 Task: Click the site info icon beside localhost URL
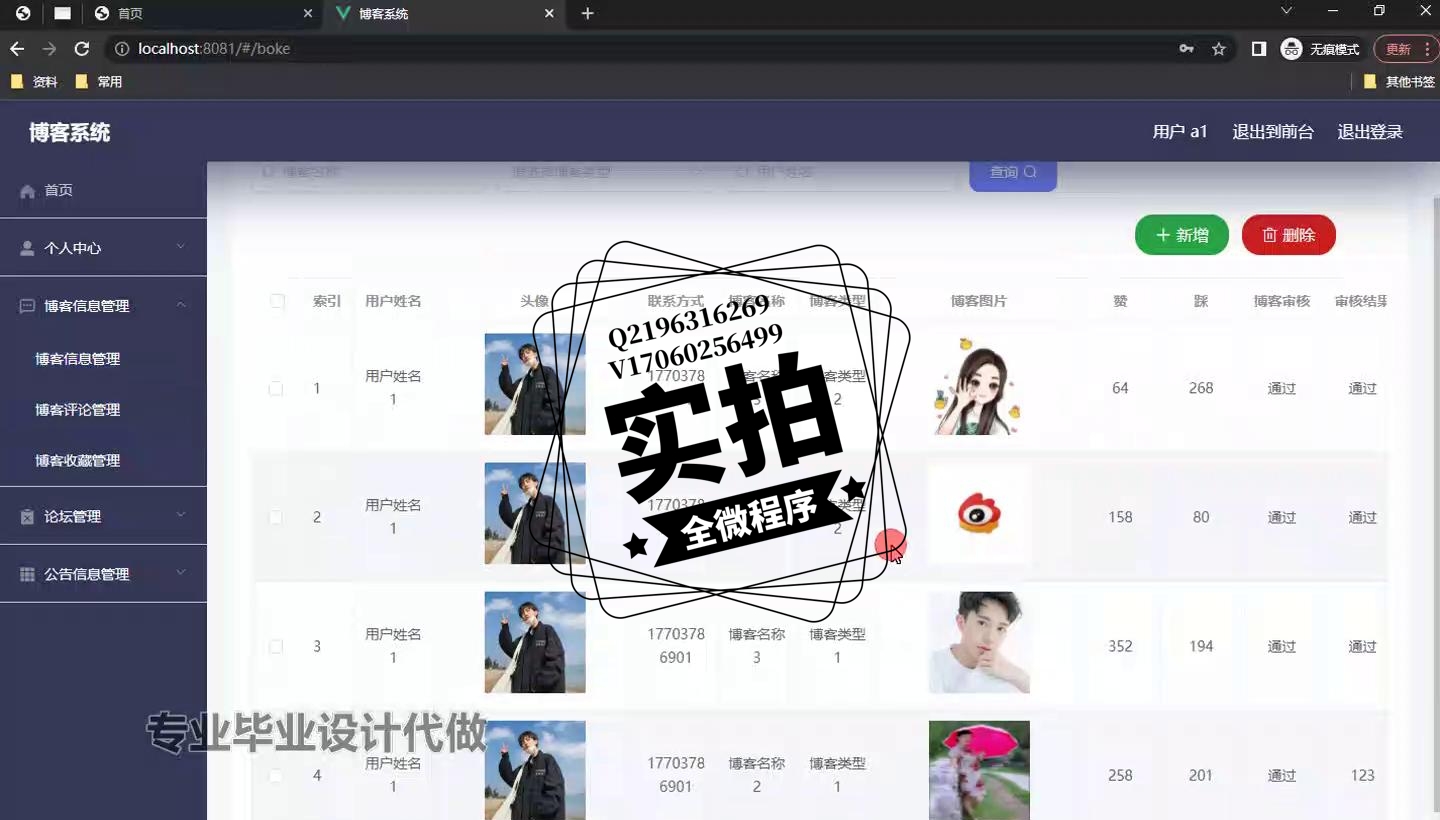pos(121,49)
